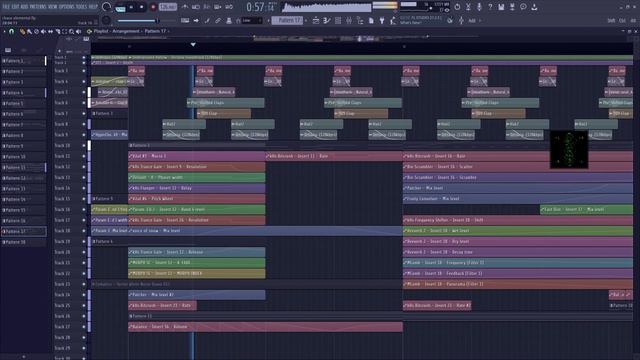This screenshot has height=360, width=640.
Task: Click the download content library icon
Action: [x=534, y=7]
